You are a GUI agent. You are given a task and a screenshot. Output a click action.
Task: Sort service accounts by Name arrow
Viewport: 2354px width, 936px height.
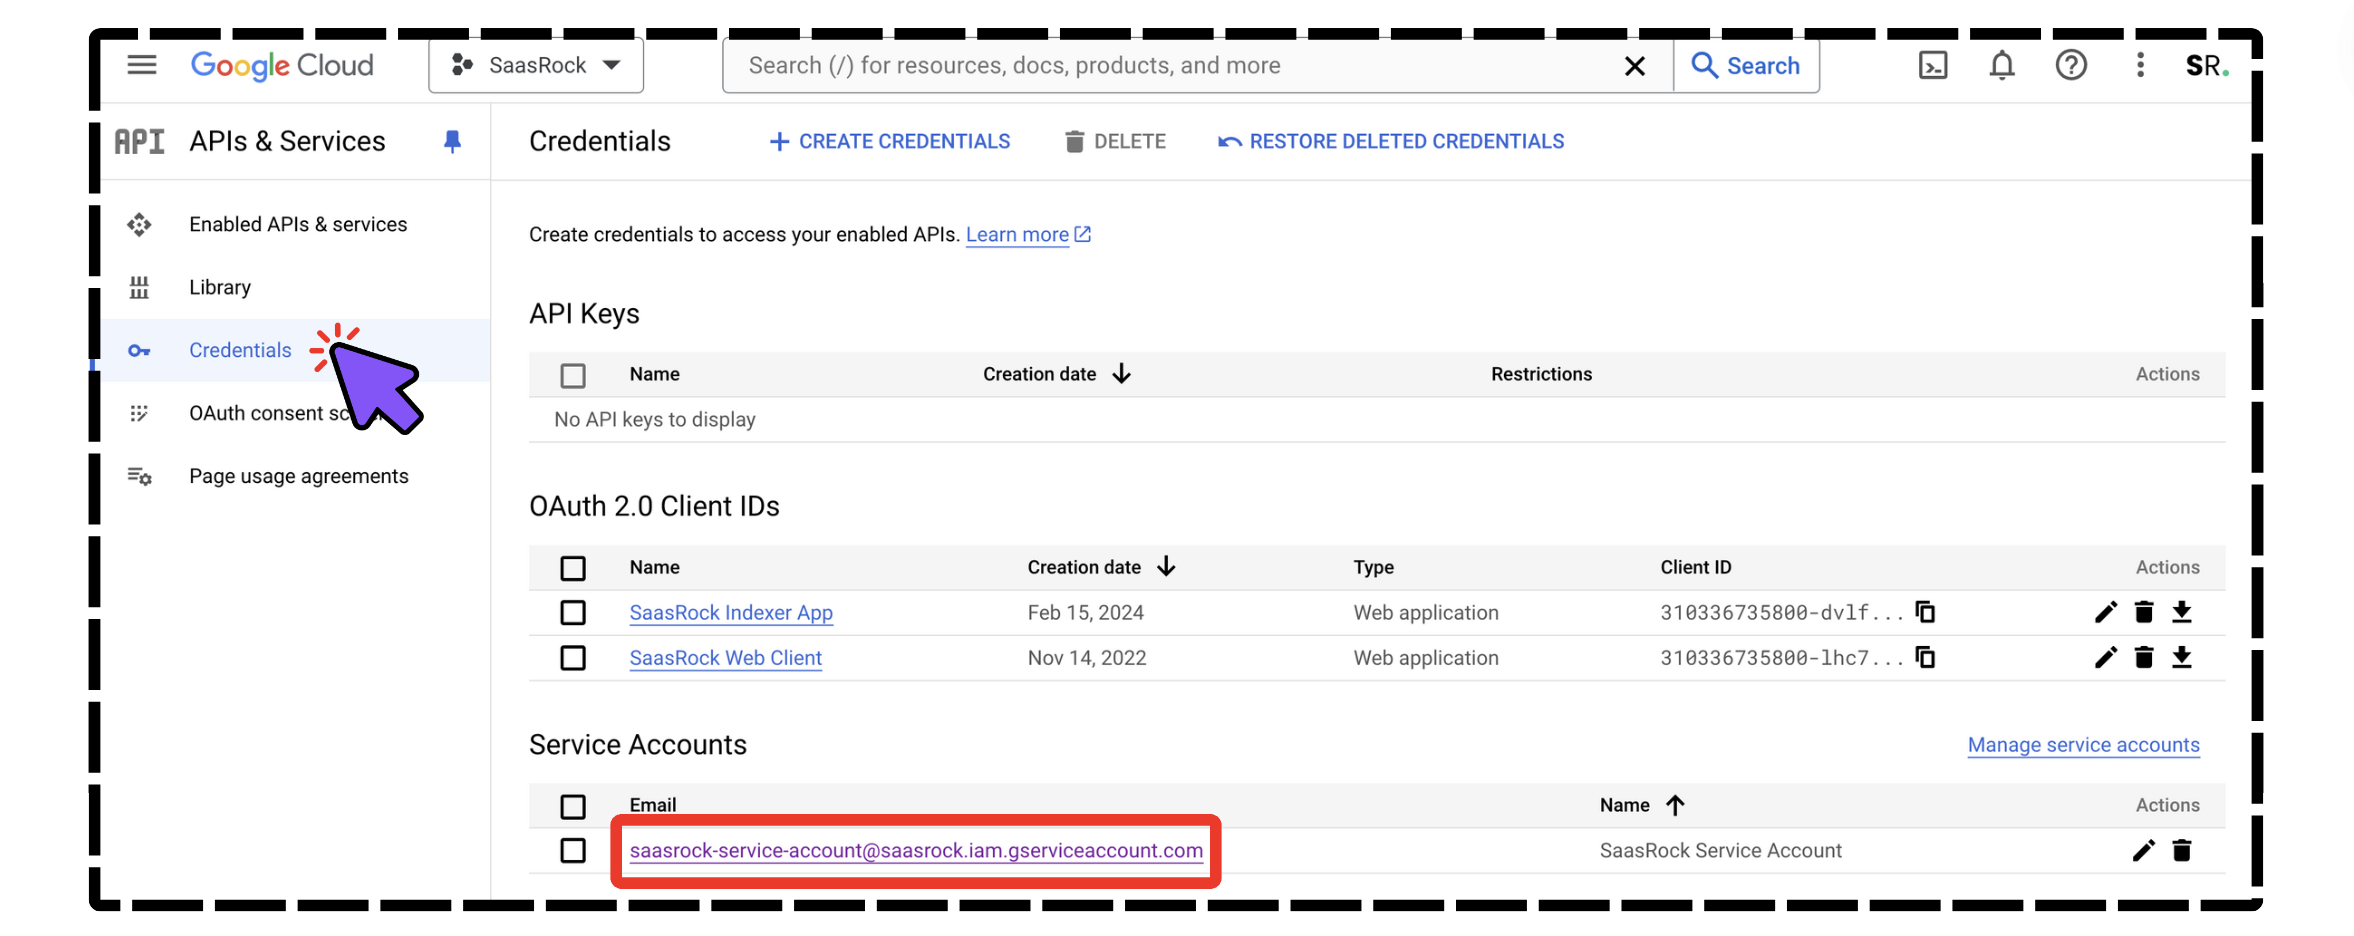pyautogui.click(x=1675, y=805)
